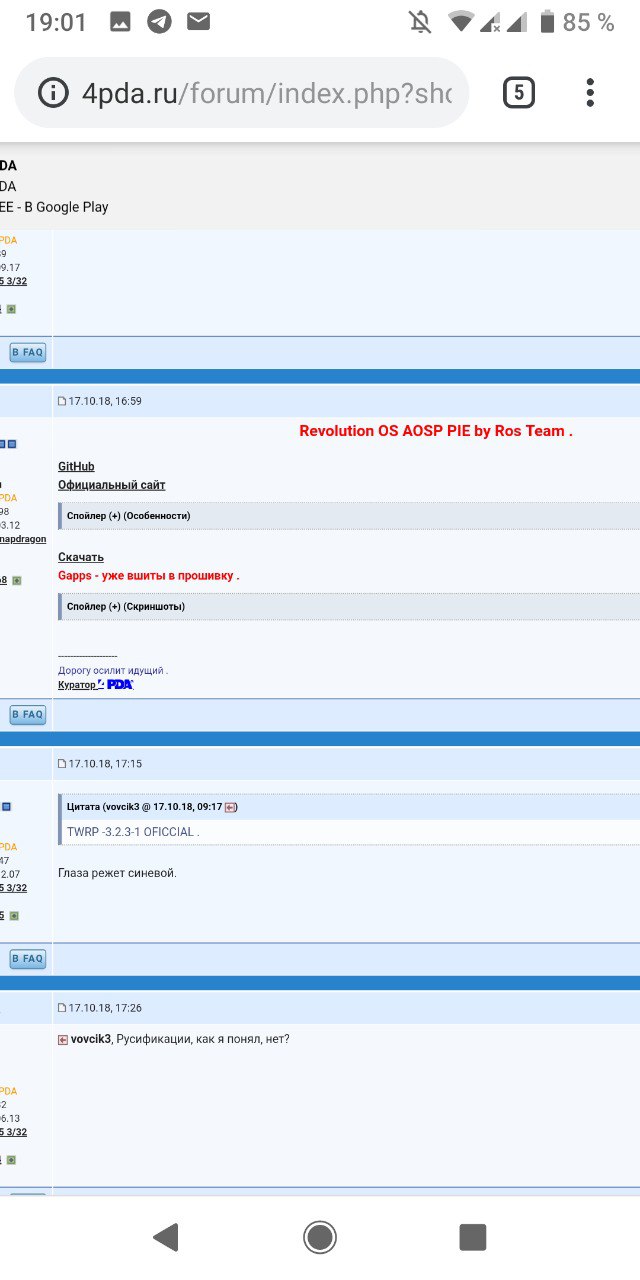Open the 5 3/32 device link in 17:15 post sidebar
This screenshot has height=1280, width=640.
(x=13, y=888)
